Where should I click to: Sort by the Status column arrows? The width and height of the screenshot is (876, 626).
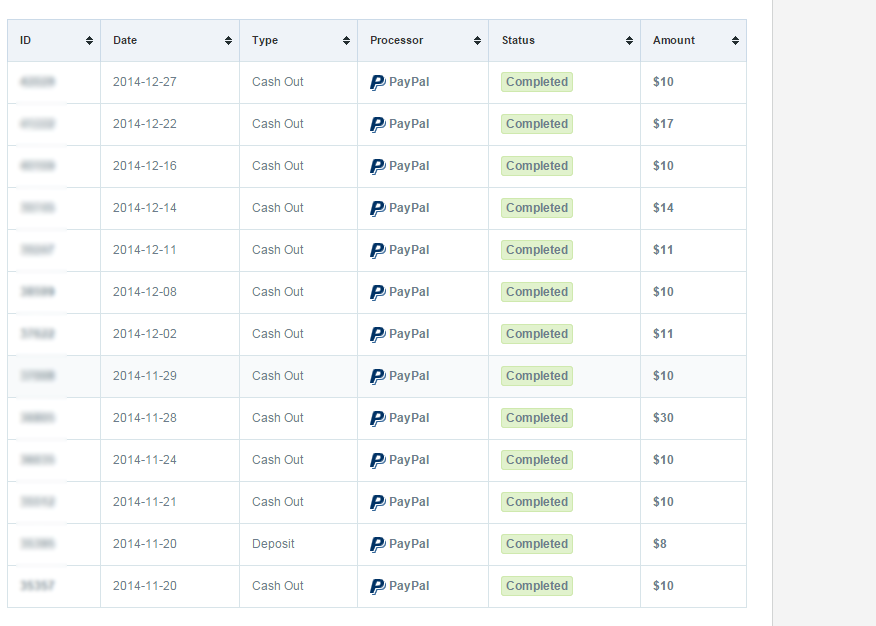tap(629, 41)
